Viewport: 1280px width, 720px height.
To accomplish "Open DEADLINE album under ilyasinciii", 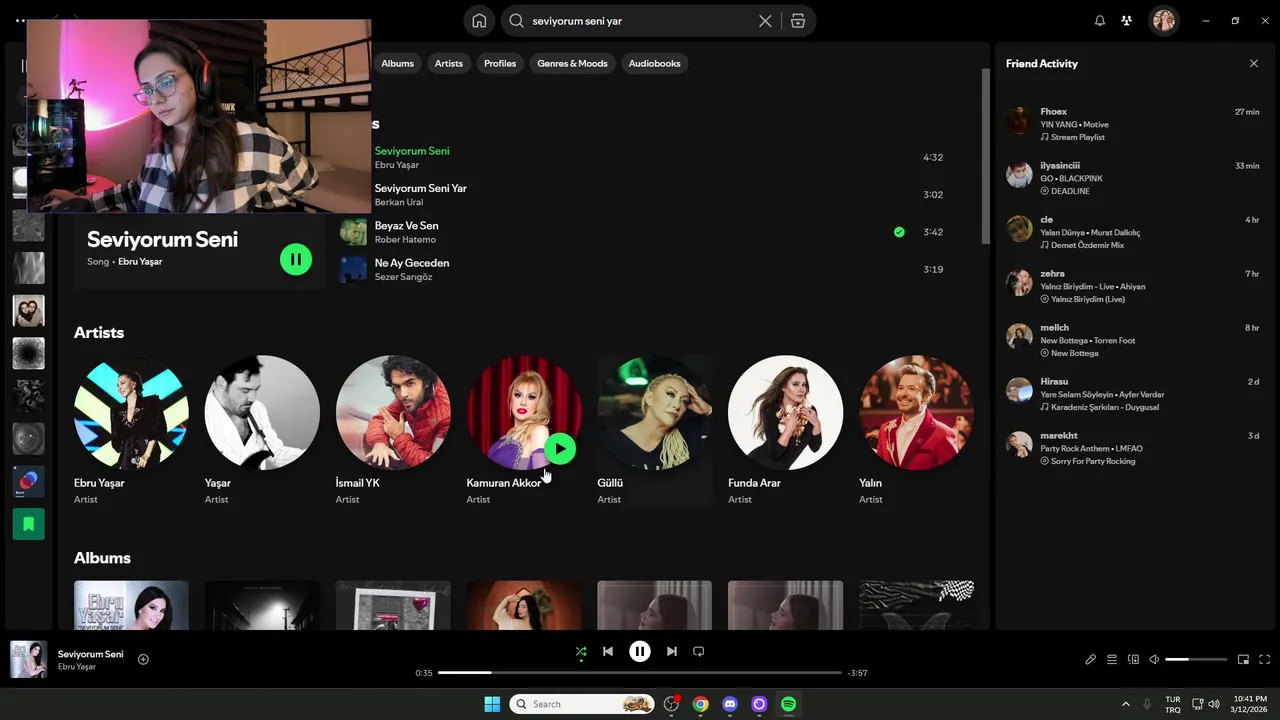I will (1070, 191).
